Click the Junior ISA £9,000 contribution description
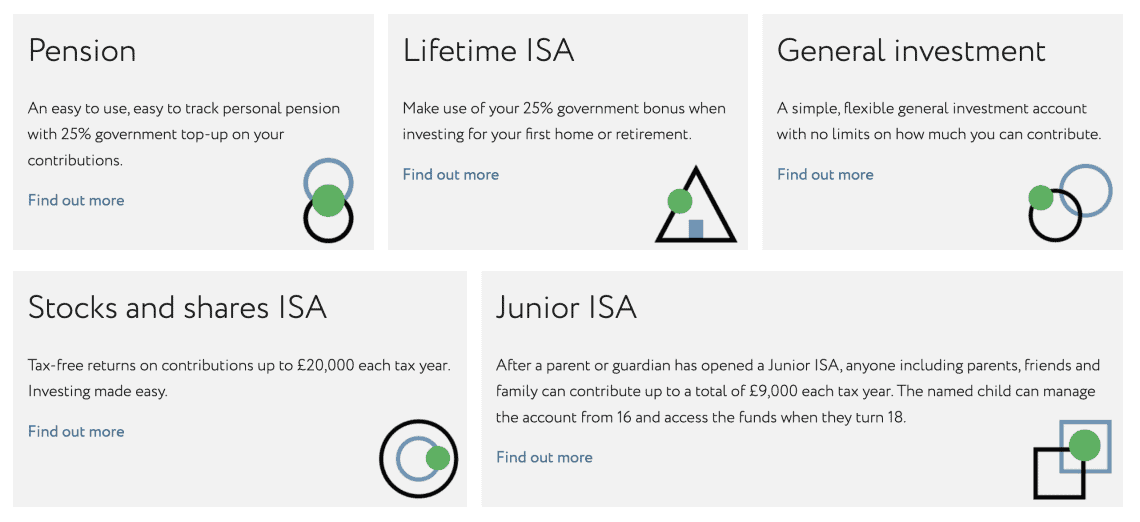The height and width of the screenshot is (522, 1140). pos(797,391)
